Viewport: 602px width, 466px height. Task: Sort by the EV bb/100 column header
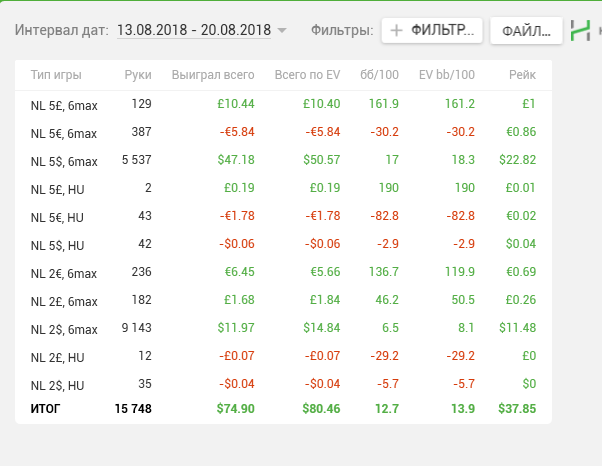tap(447, 75)
